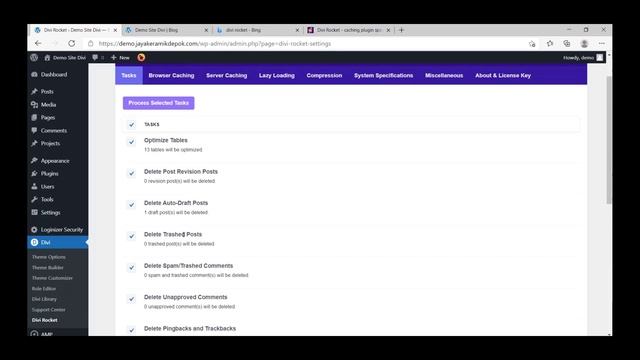This screenshot has width=640, height=360.
Task: Click the New button in admin bar
Action: point(120,58)
